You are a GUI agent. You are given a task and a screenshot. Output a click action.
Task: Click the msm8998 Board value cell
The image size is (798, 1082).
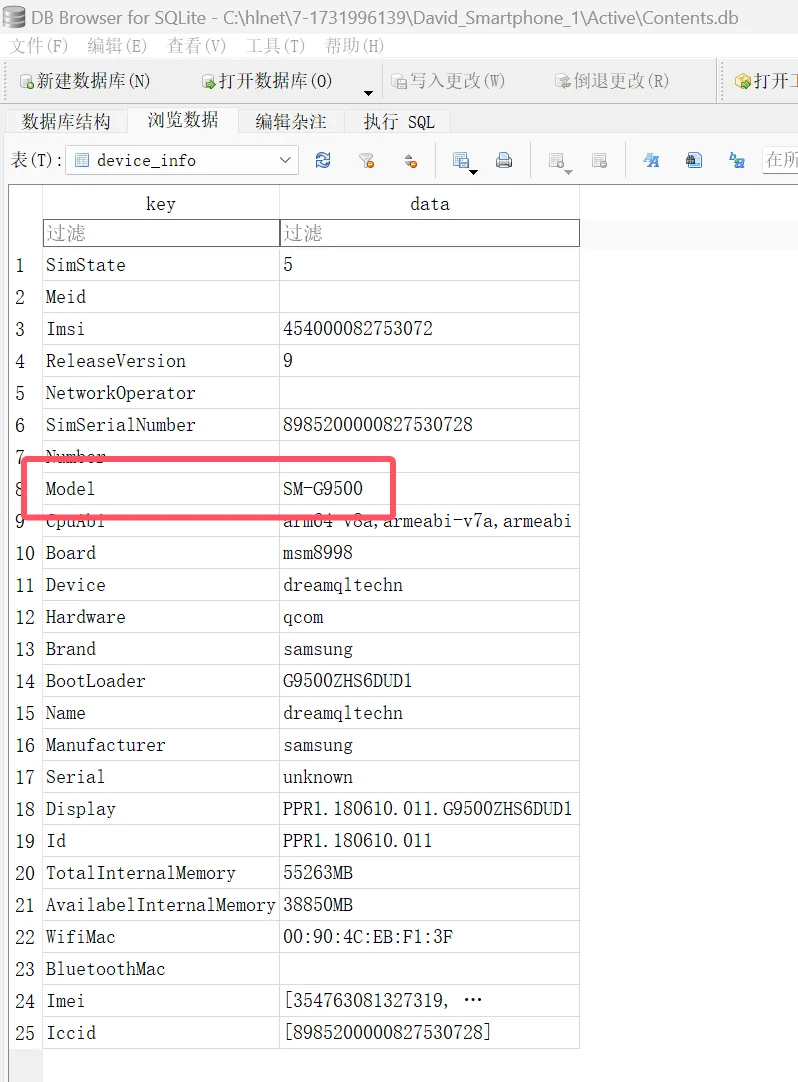(x=429, y=553)
